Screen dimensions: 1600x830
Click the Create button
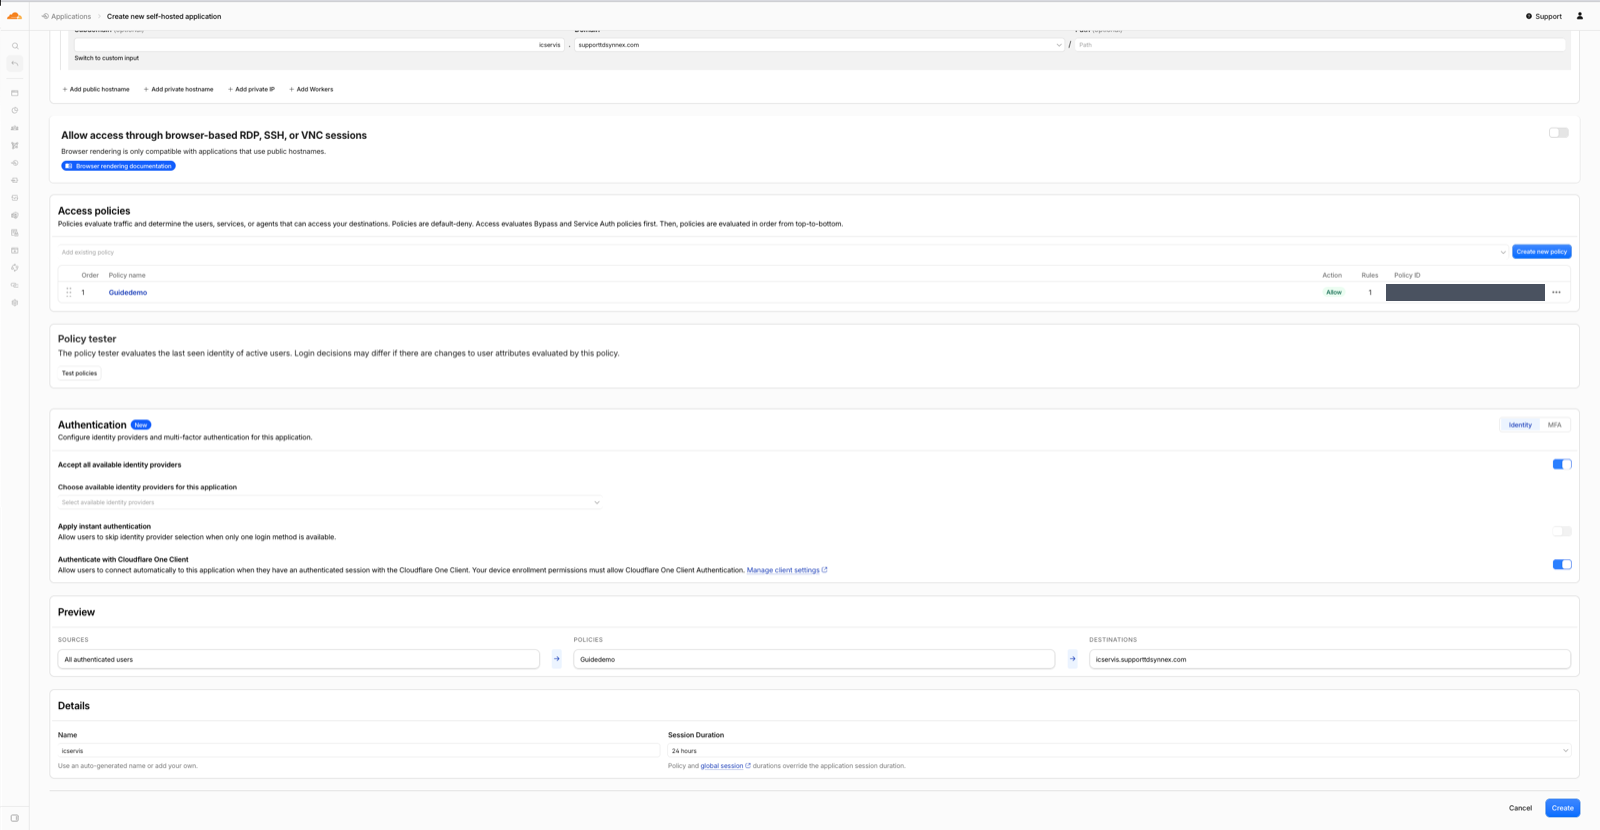point(1562,808)
